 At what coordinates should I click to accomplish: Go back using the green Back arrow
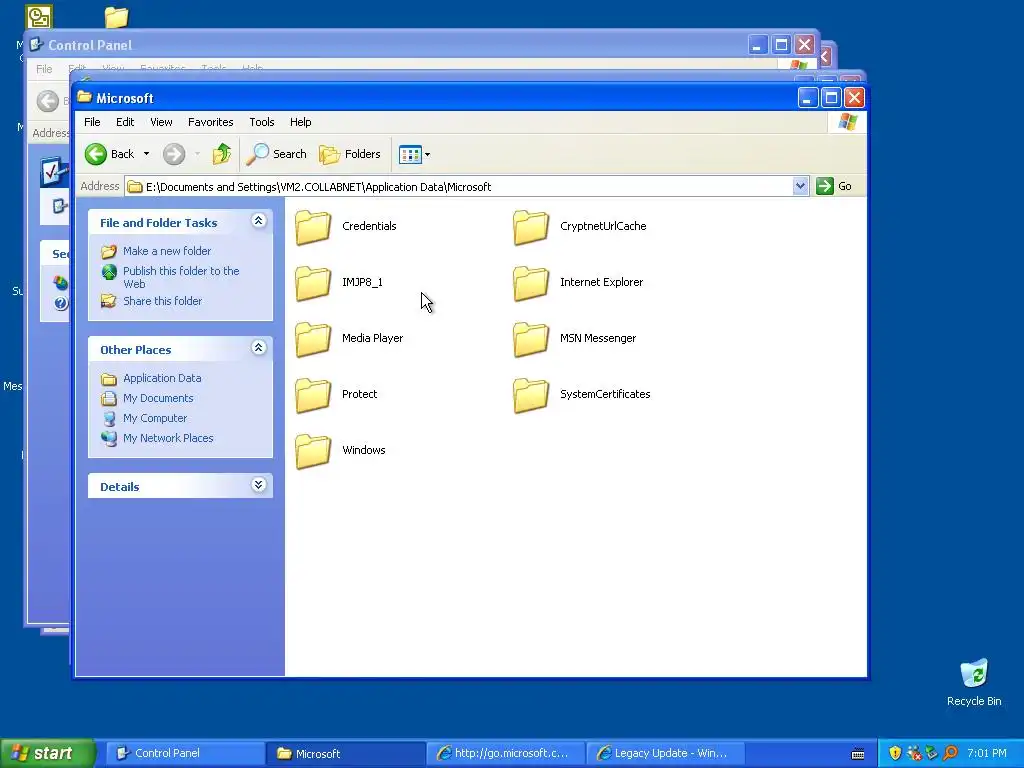(x=96, y=154)
